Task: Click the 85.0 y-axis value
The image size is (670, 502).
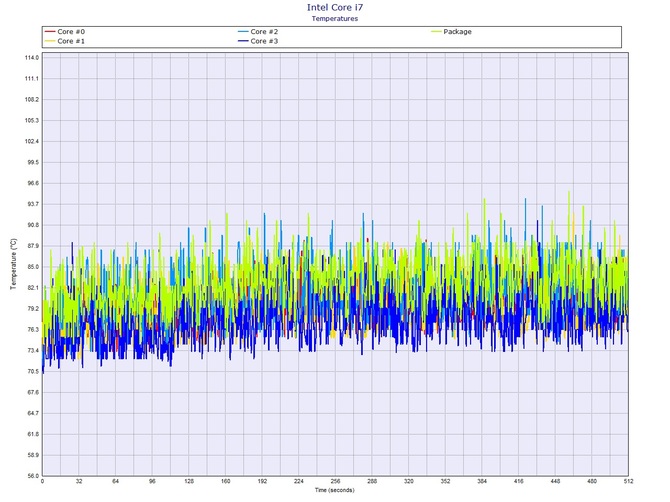Action: [33, 267]
